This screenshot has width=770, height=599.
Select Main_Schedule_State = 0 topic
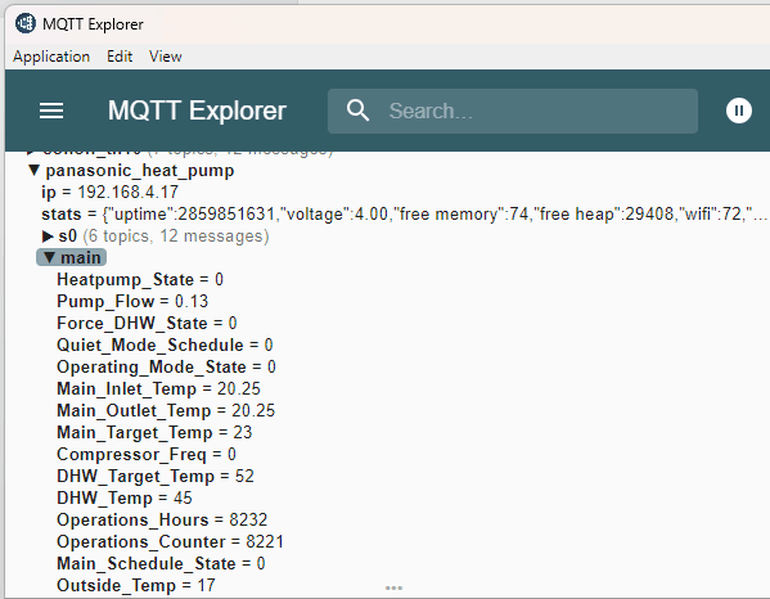click(x=161, y=564)
